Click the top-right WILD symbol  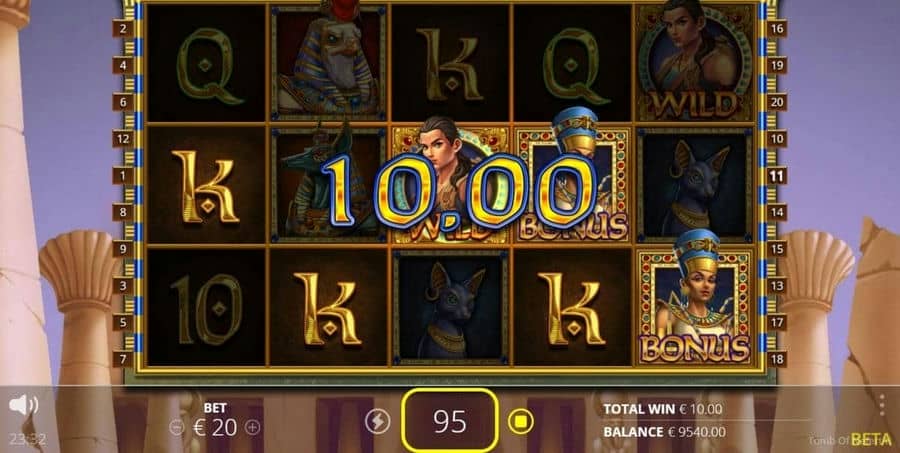[695, 62]
